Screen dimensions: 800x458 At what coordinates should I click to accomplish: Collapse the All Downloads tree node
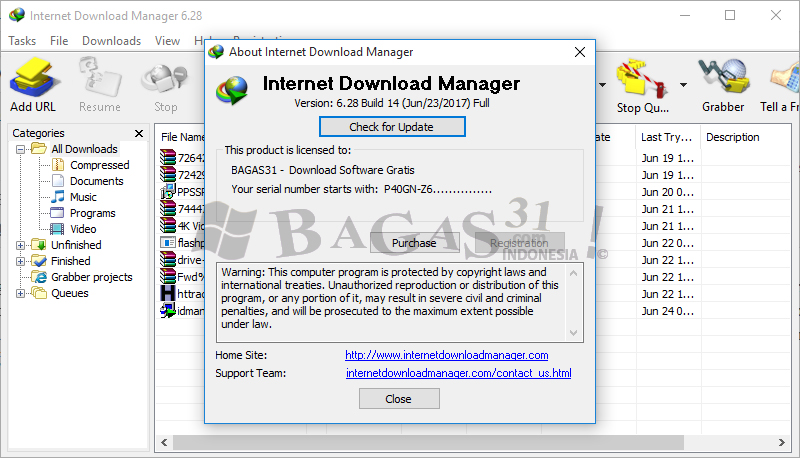[20, 149]
